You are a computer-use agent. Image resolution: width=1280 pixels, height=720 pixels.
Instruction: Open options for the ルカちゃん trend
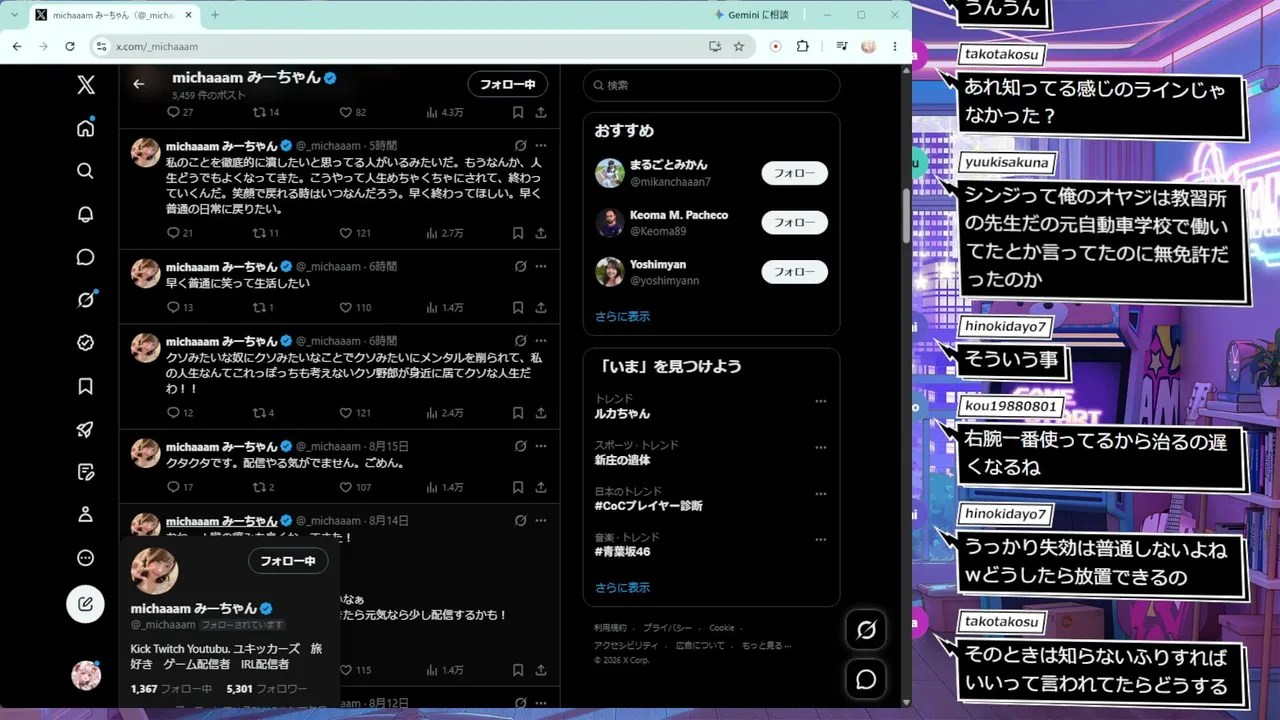(821, 401)
